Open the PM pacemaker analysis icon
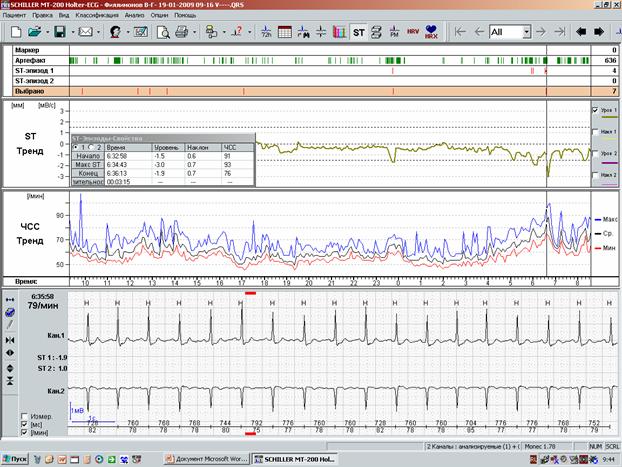 394,32
